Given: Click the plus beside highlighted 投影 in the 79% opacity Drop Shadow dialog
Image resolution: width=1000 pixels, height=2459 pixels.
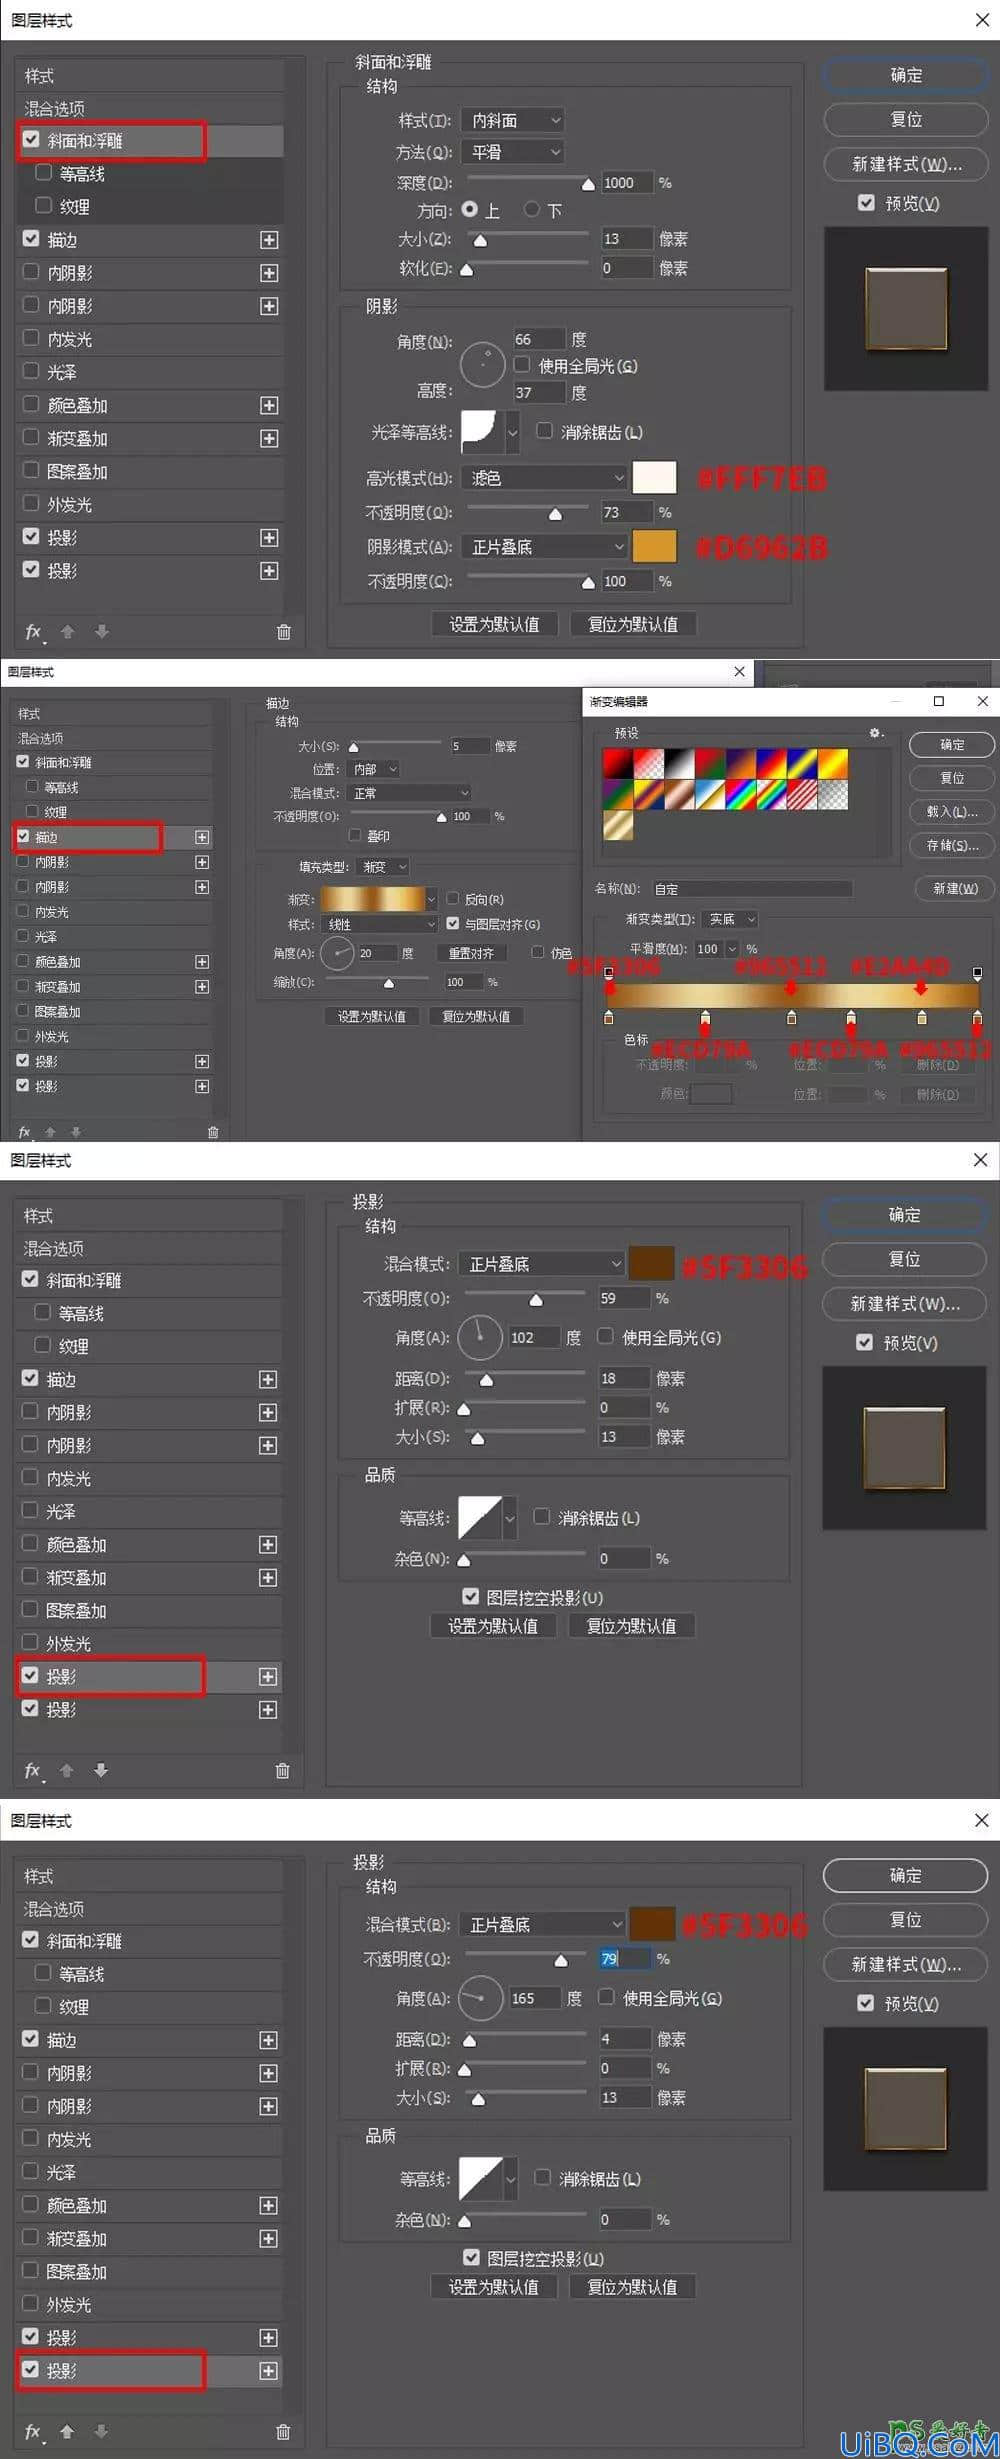Looking at the screenshot, I should point(268,2371).
